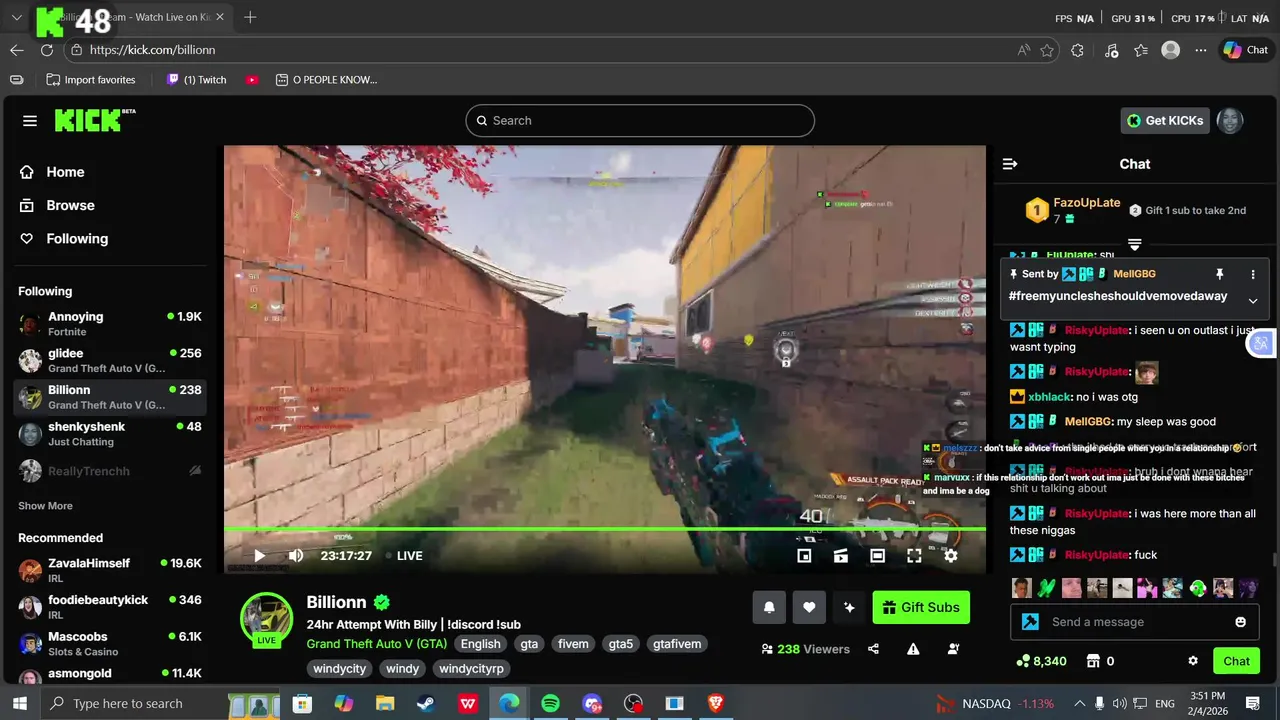Open the viewer list icon next to report

point(953,649)
